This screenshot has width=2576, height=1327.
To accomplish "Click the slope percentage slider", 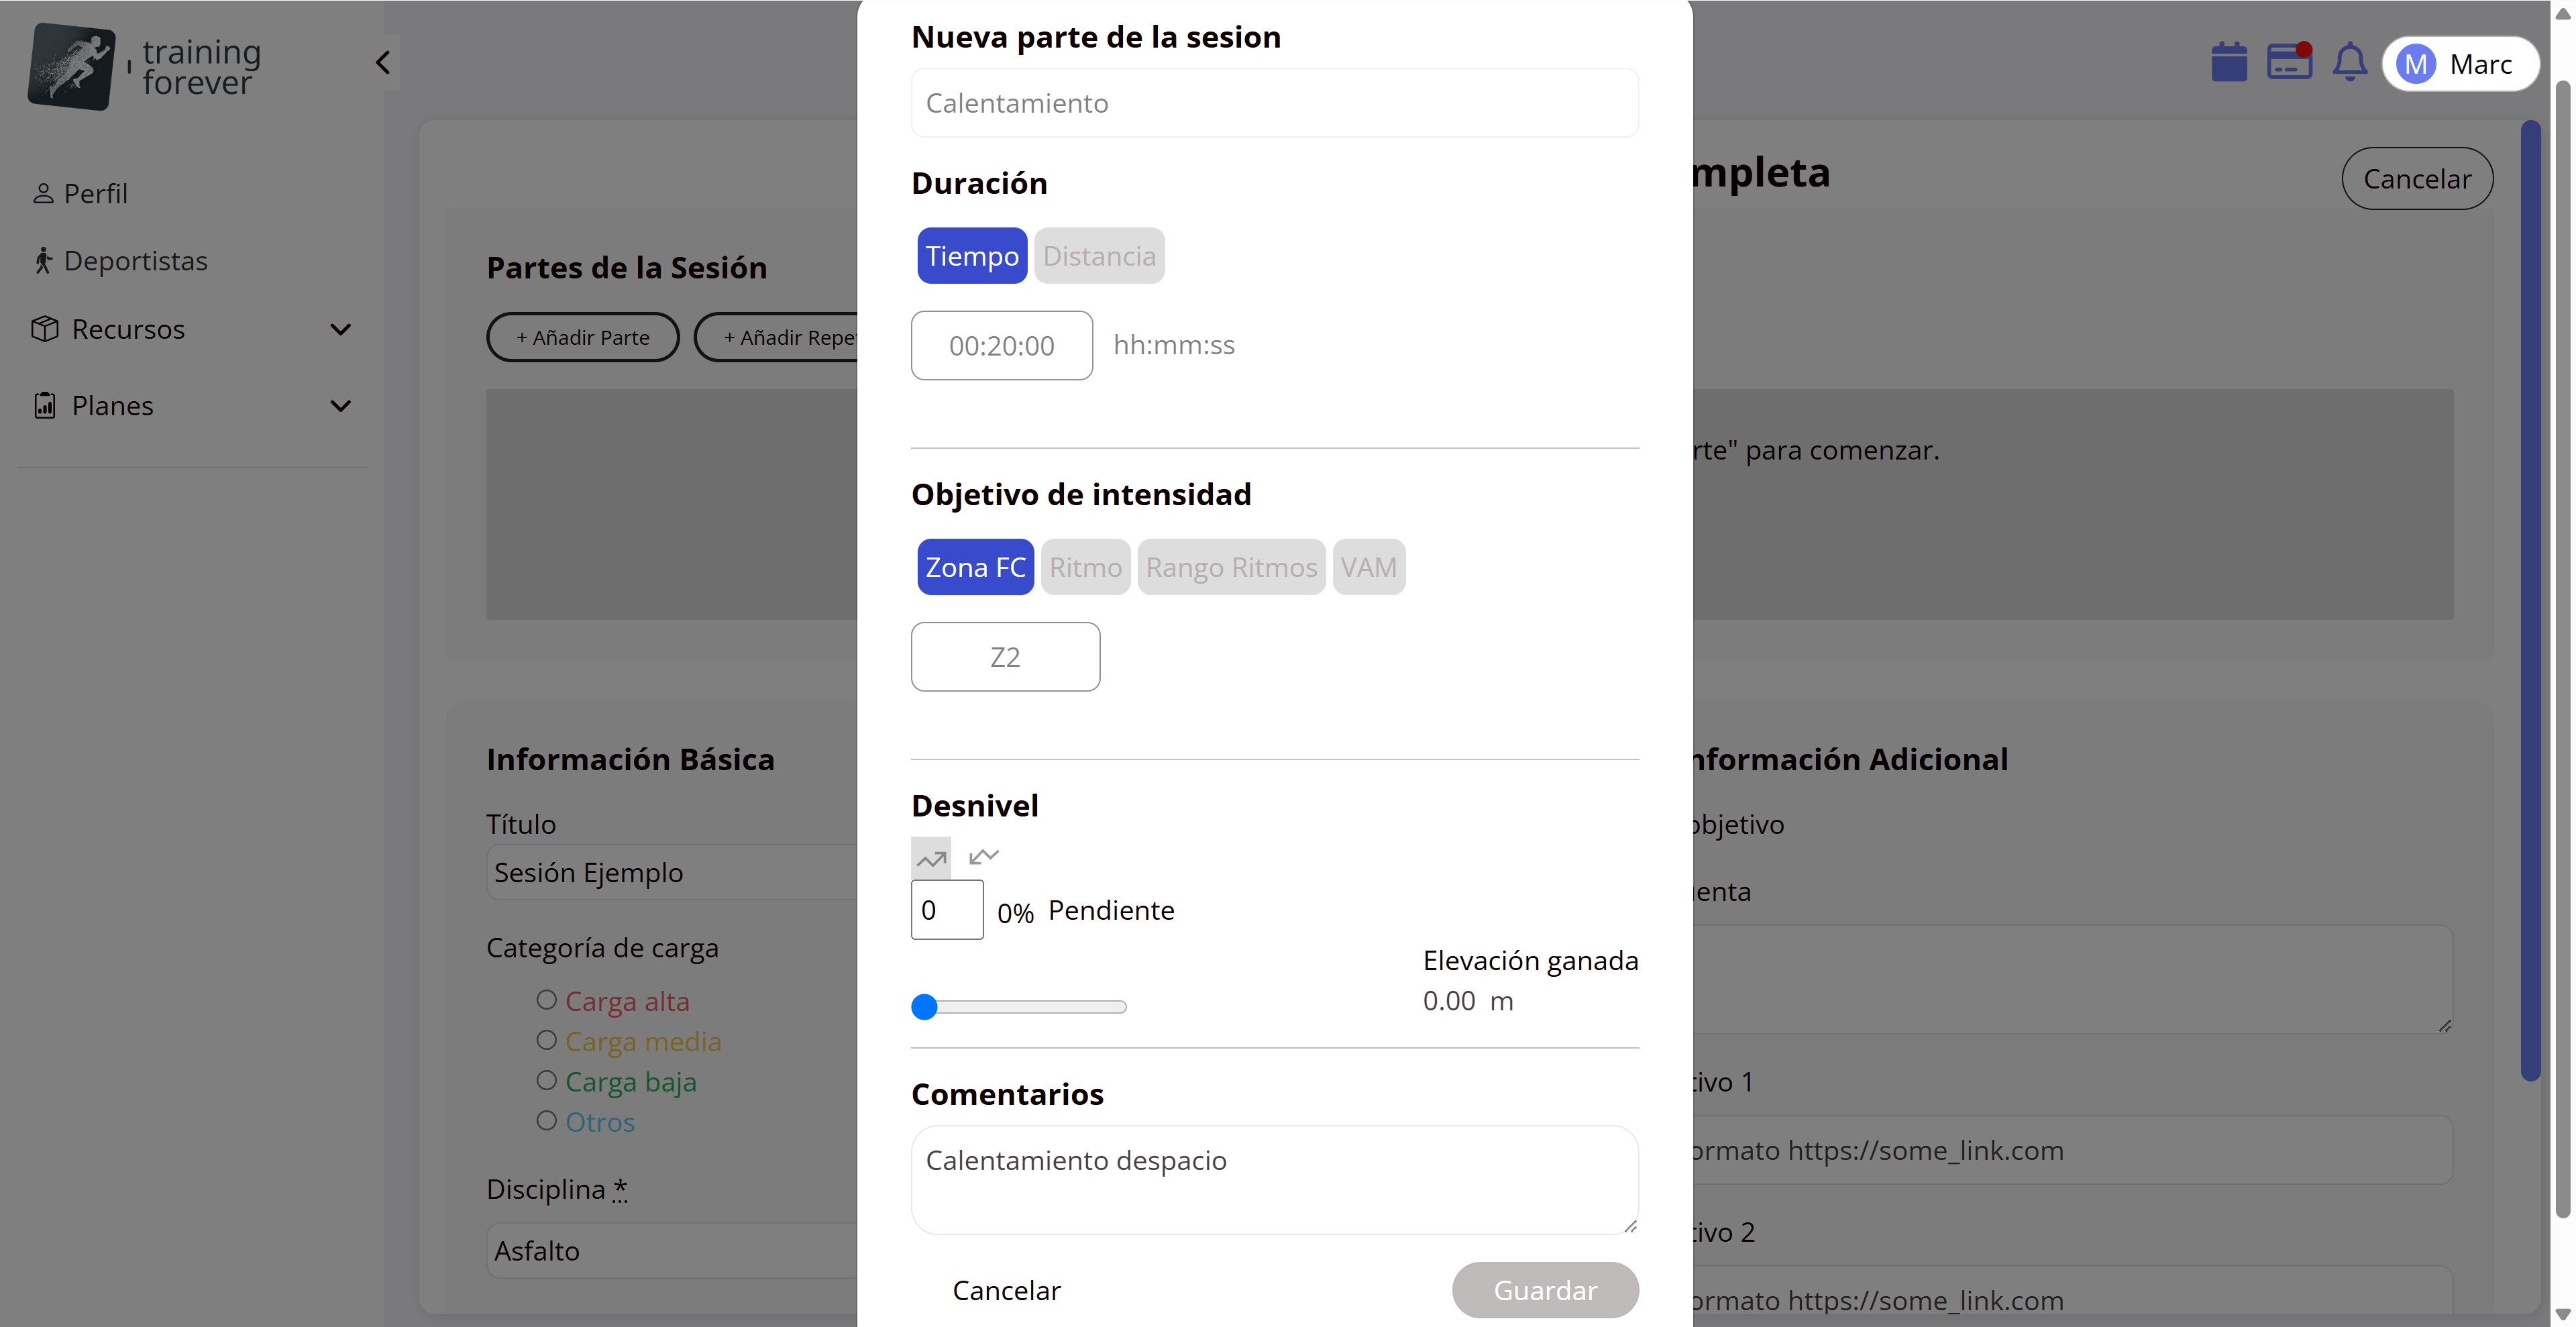I will (x=1018, y=1007).
